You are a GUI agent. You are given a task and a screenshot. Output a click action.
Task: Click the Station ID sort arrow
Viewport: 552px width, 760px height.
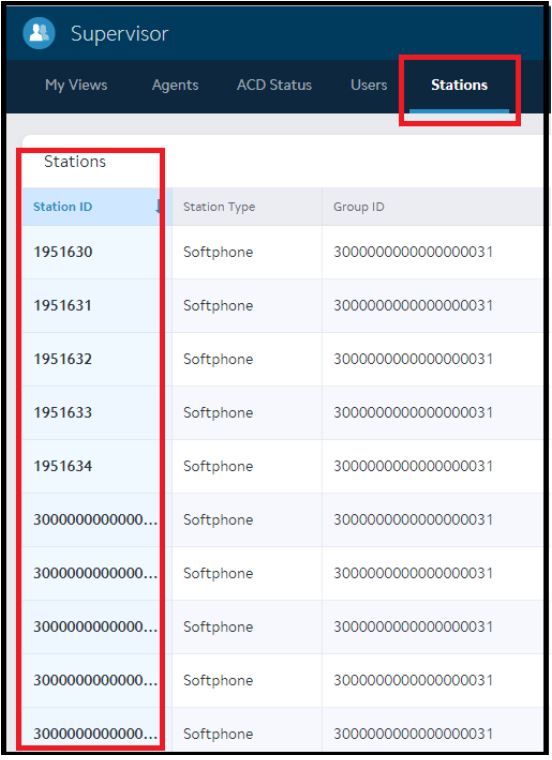(x=158, y=207)
